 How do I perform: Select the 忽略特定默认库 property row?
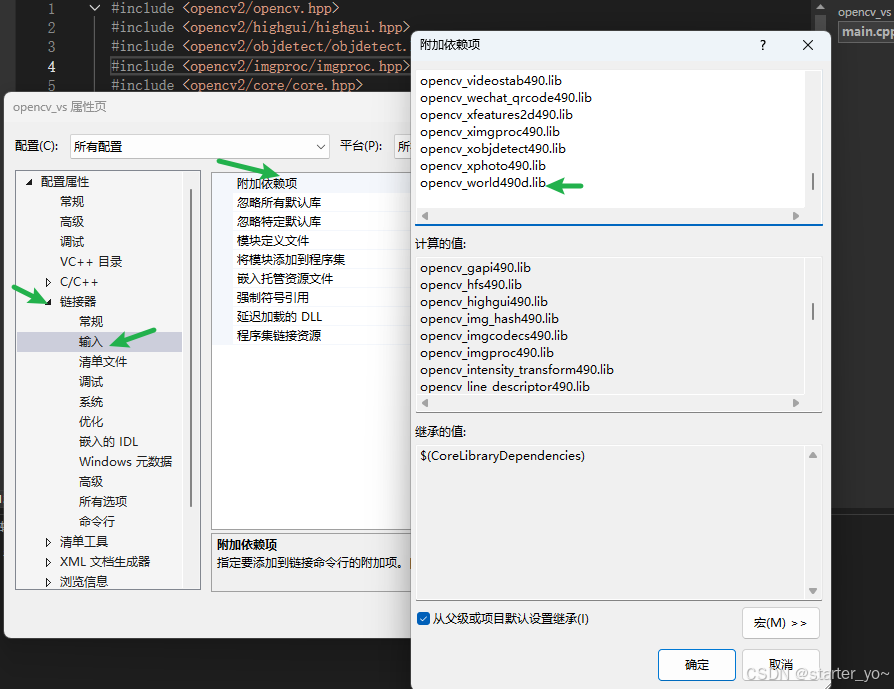(x=311, y=221)
